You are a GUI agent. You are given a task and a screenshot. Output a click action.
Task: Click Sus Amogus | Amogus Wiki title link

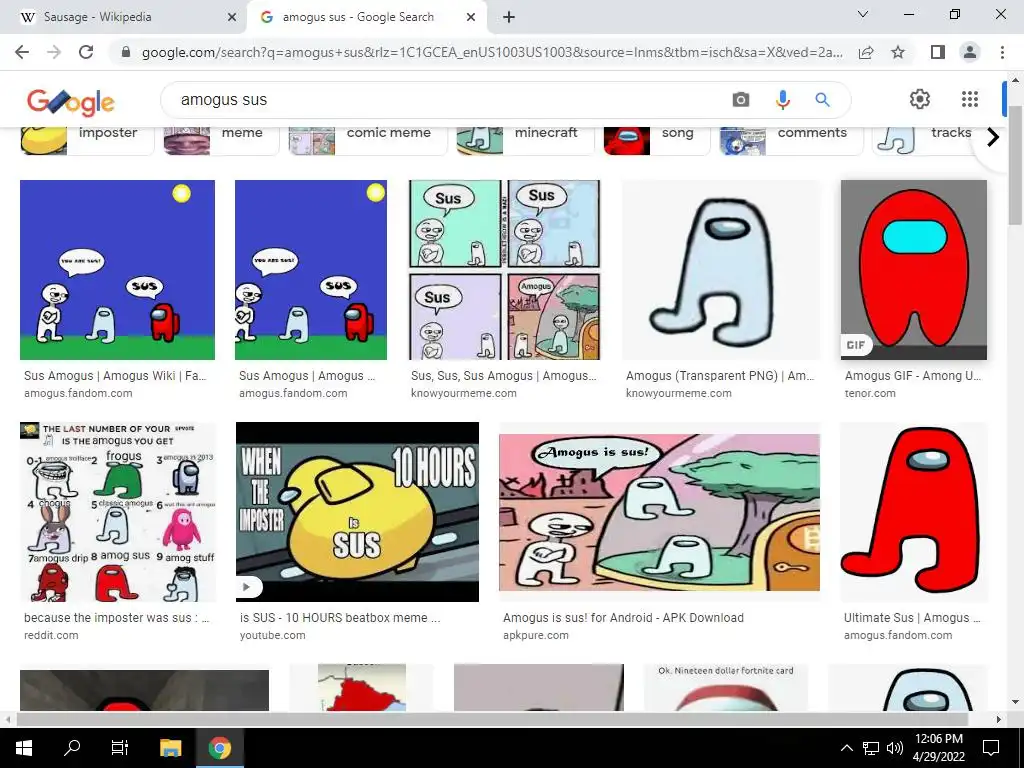[x=115, y=376]
